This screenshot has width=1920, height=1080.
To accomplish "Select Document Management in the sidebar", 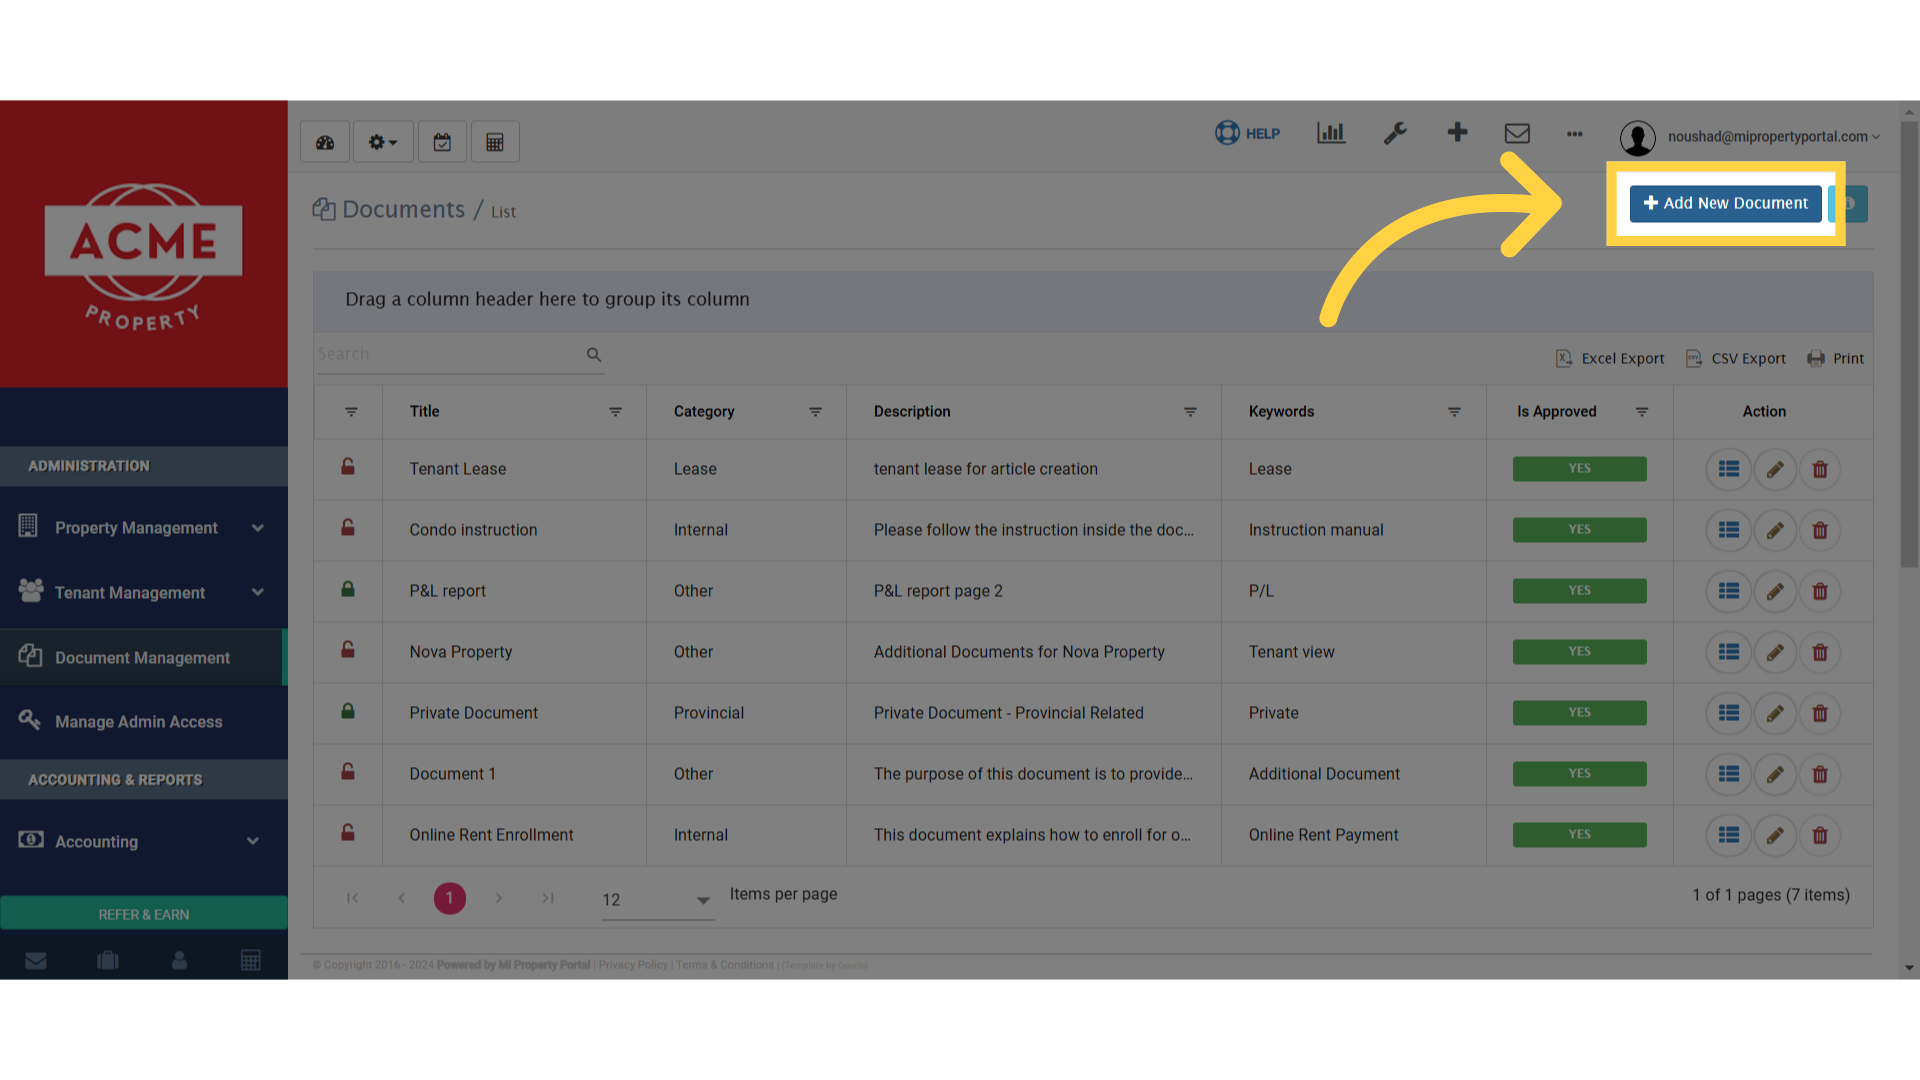I will click(142, 658).
